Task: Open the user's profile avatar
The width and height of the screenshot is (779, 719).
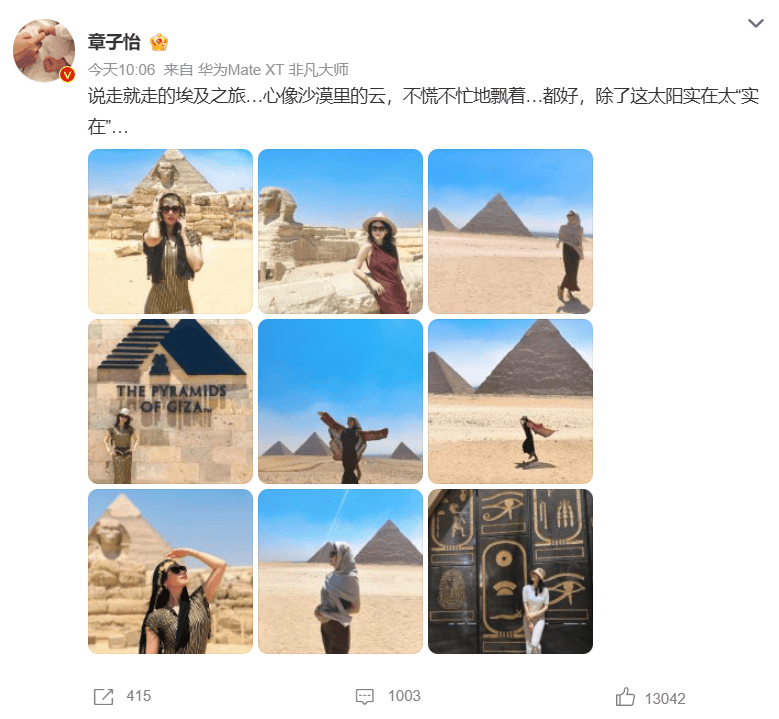Action: point(44,50)
